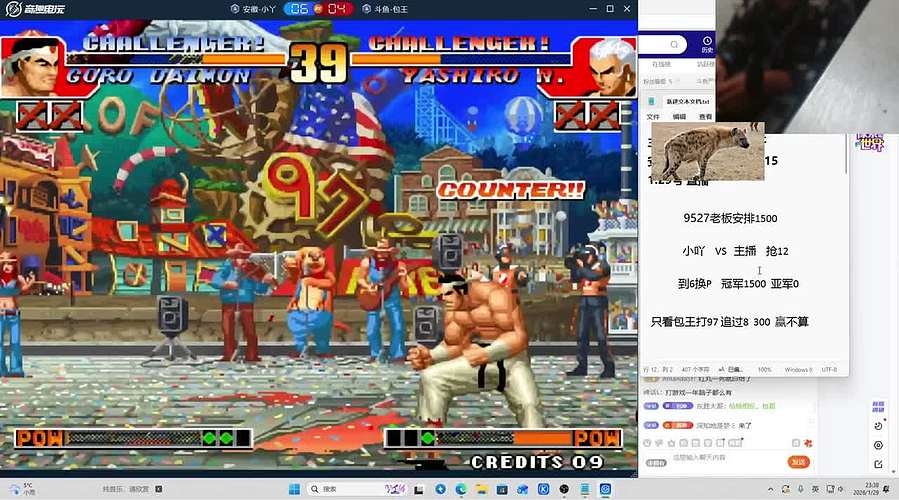Image resolution: width=899 pixels, height=500 pixels.
Task: Click the 100% zoom level in the Notepad status bar
Action: [x=764, y=370]
